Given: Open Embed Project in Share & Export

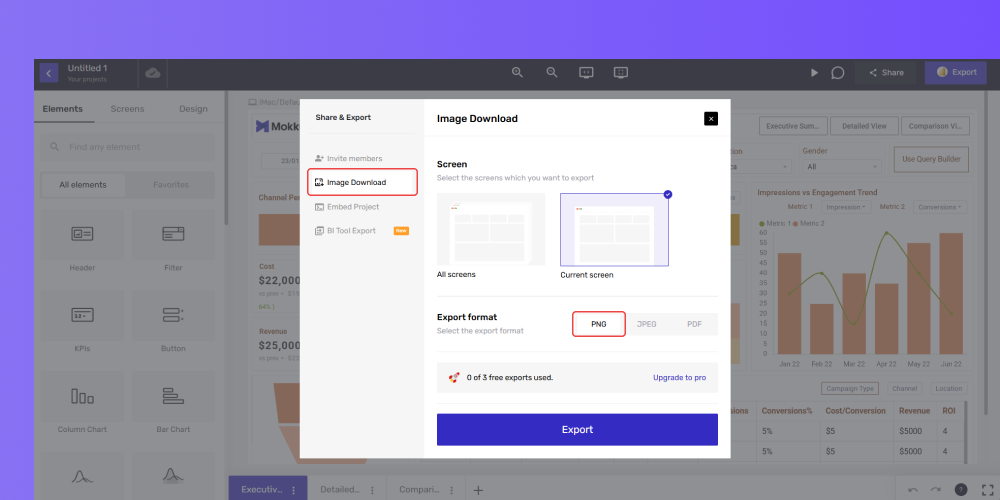Looking at the screenshot, I should (347, 207).
